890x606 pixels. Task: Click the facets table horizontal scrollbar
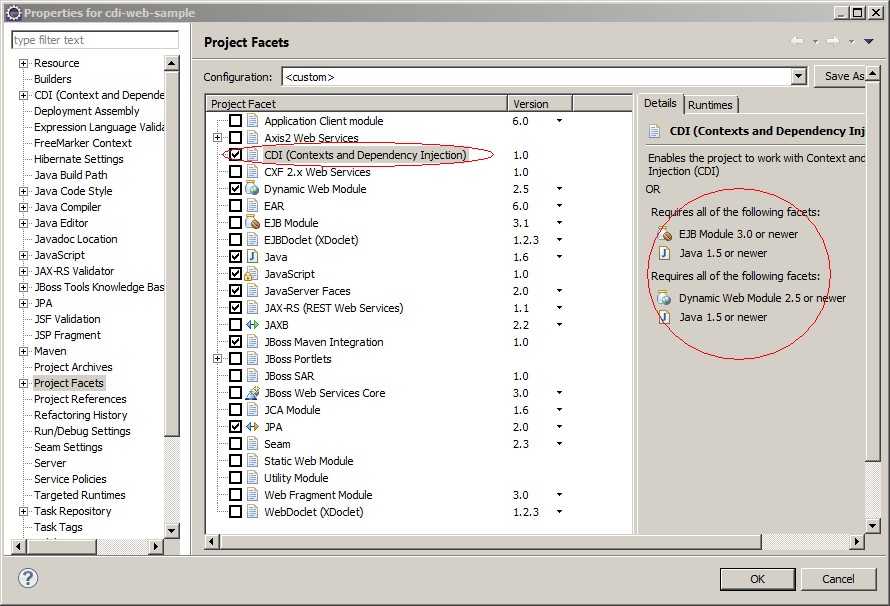489,541
